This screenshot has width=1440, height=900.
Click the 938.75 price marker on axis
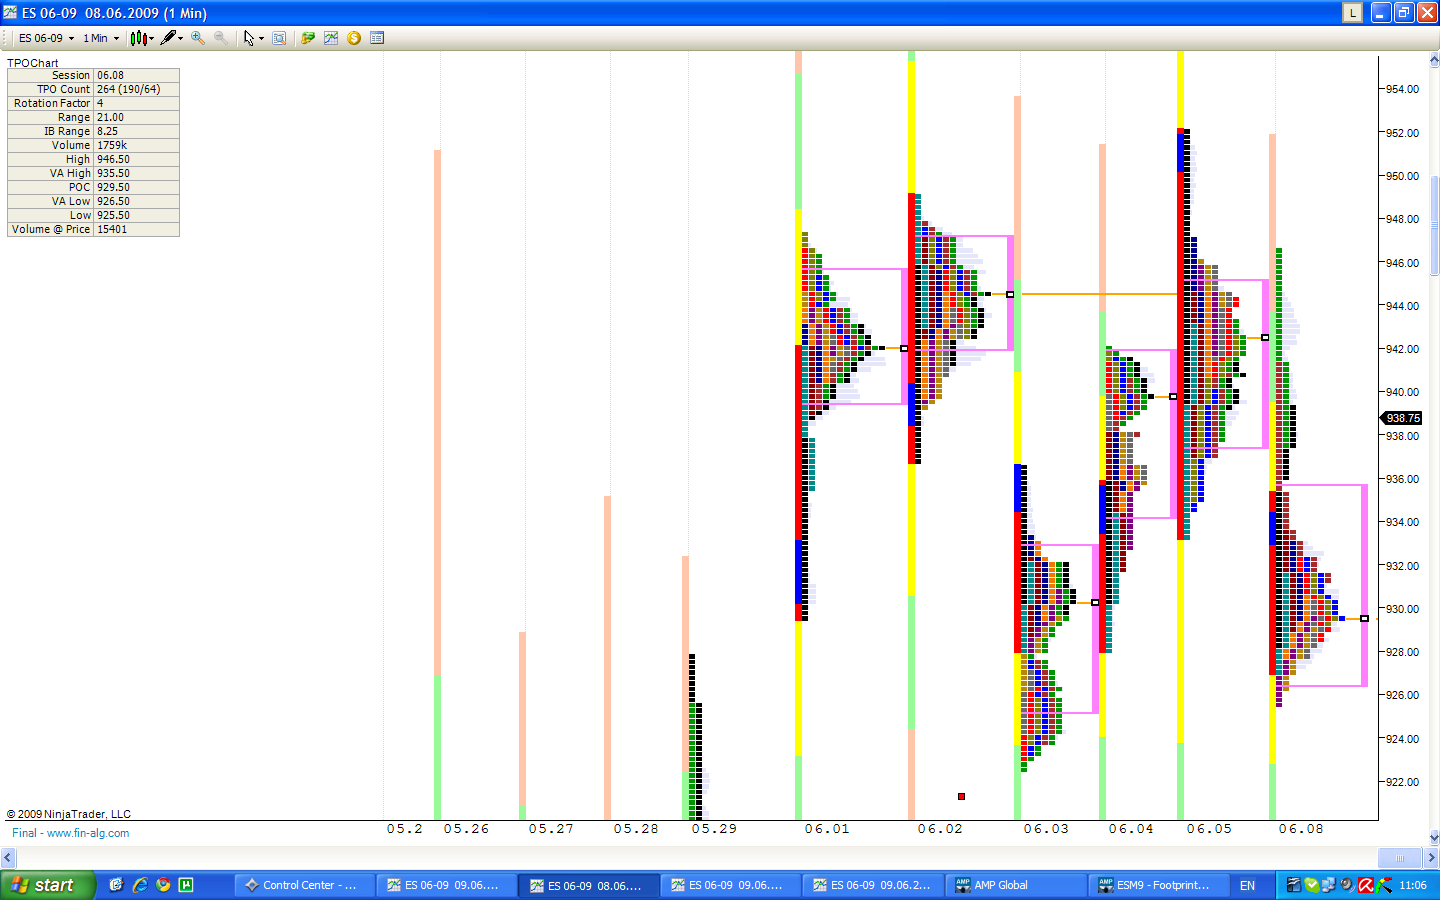pyautogui.click(x=1402, y=418)
